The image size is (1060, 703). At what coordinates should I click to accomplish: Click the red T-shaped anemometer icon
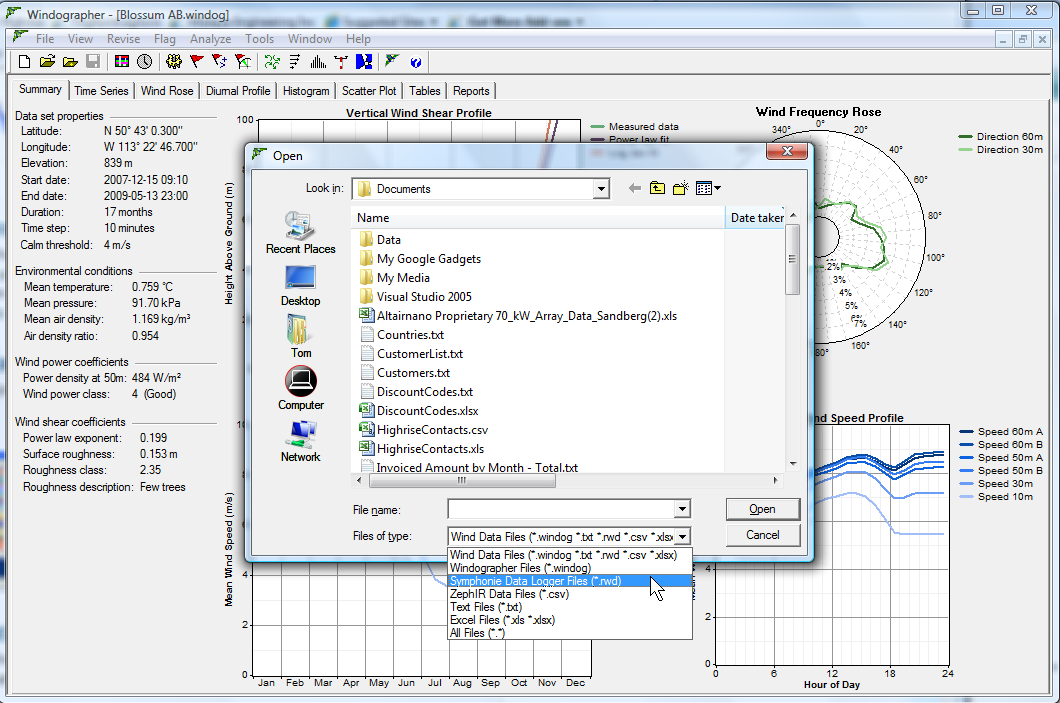point(341,62)
